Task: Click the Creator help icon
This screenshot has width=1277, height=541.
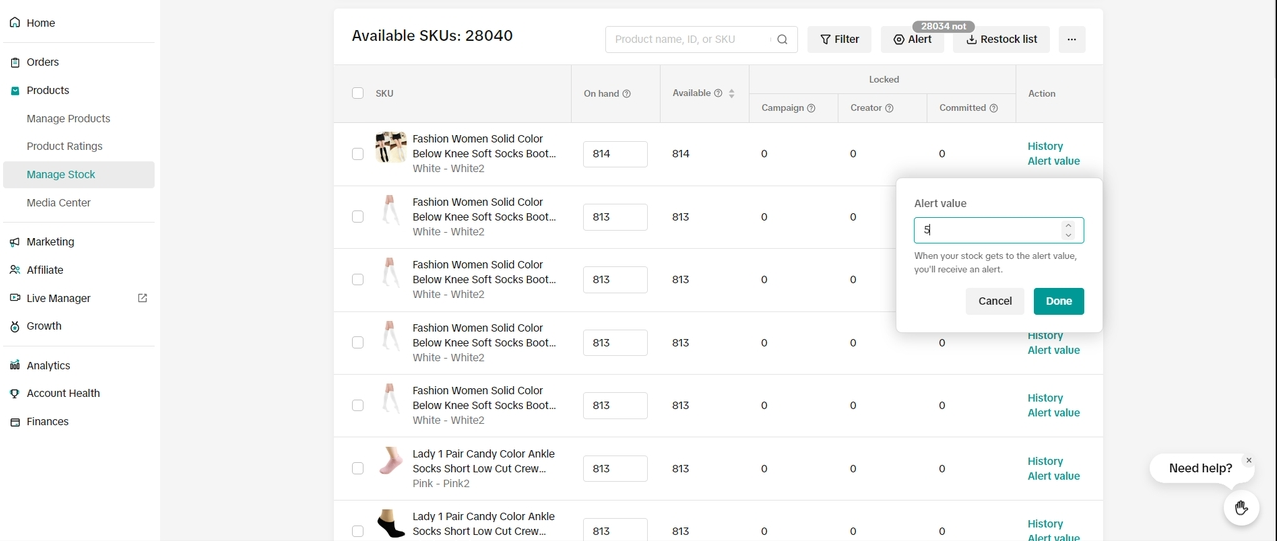Action: pyautogui.click(x=889, y=108)
